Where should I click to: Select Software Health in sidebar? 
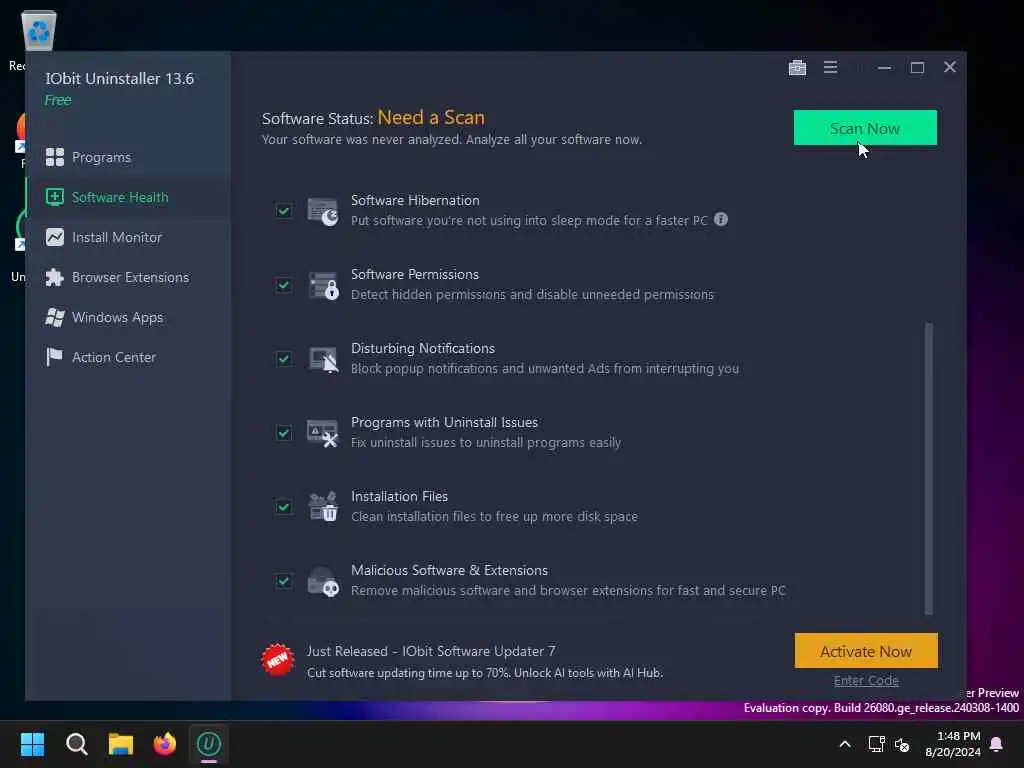[129, 197]
